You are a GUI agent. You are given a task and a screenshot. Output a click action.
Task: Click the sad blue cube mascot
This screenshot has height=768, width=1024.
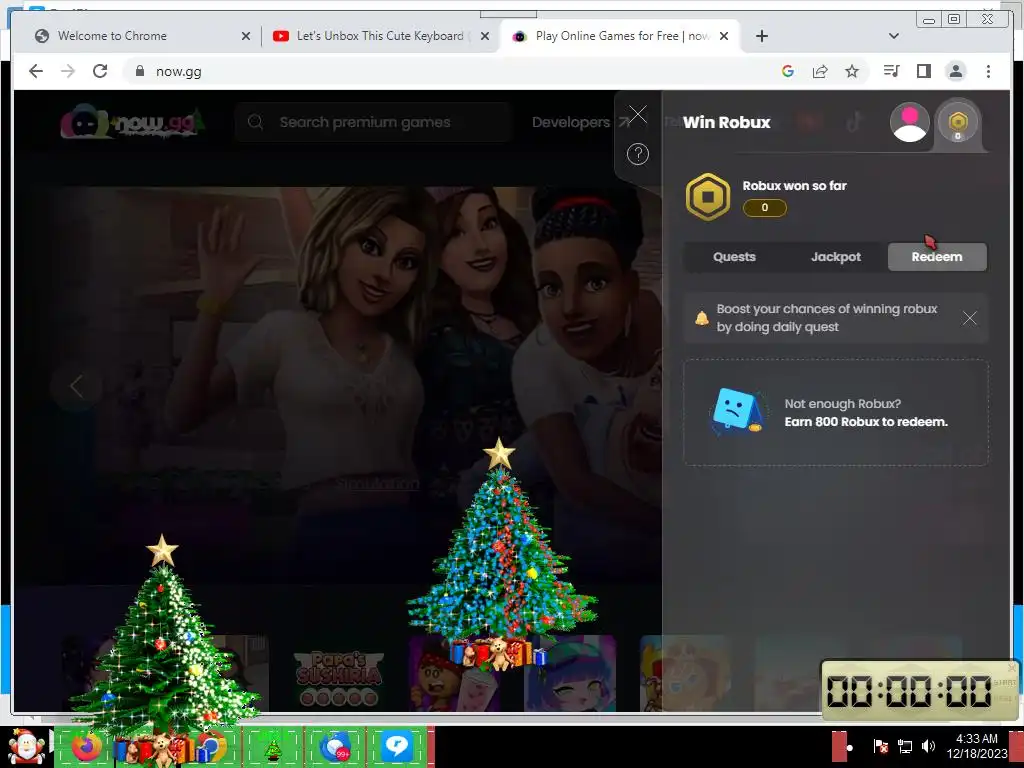[737, 411]
